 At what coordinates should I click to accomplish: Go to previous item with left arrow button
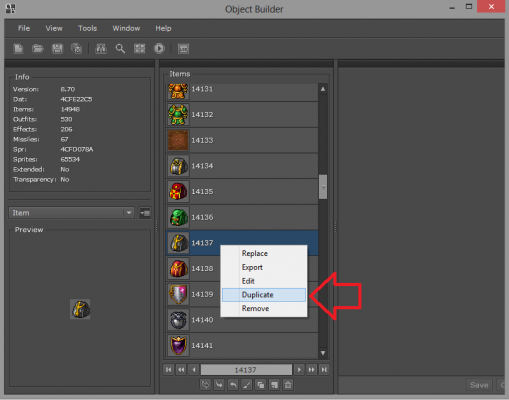click(x=194, y=369)
